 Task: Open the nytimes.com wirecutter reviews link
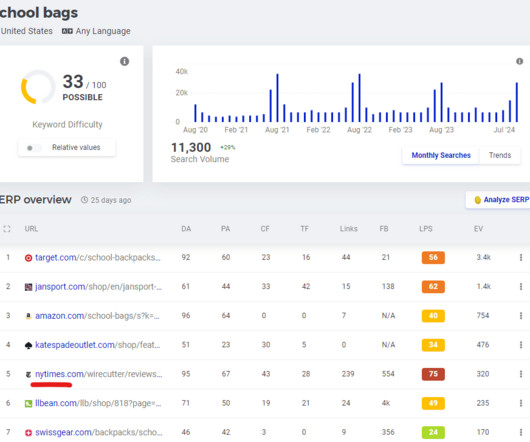click(99, 374)
